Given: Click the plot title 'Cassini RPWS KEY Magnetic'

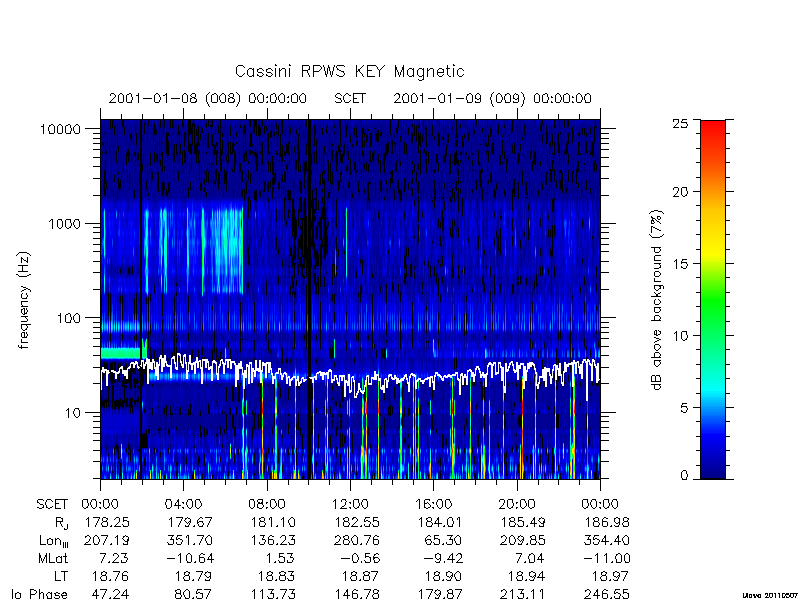Looking at the screenshot, I should coord(349,71).
